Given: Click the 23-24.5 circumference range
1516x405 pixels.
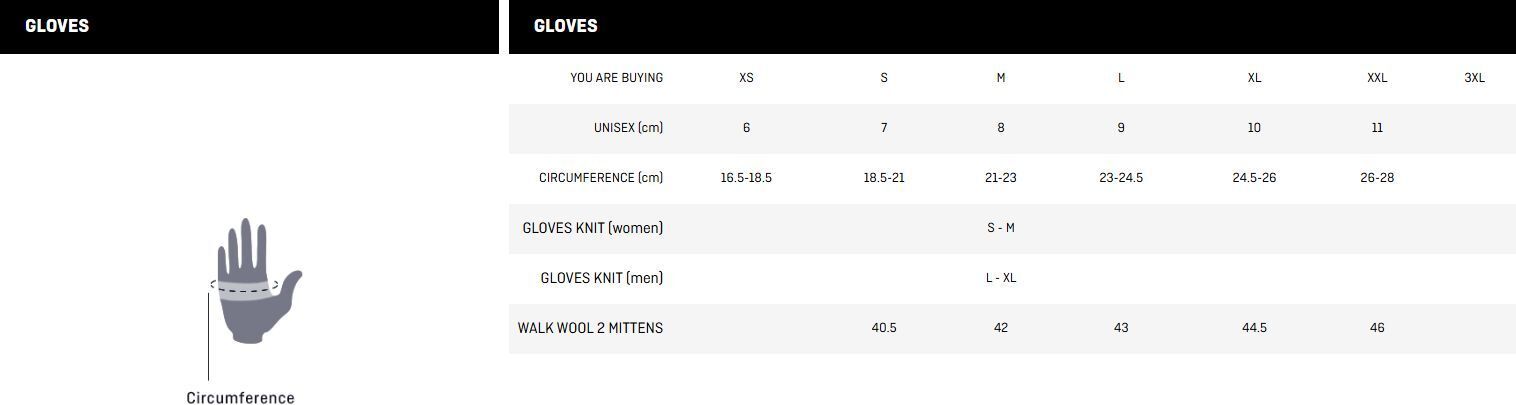Looking at the screenshot, I should pyautogui.click(x=1120, y=178).
